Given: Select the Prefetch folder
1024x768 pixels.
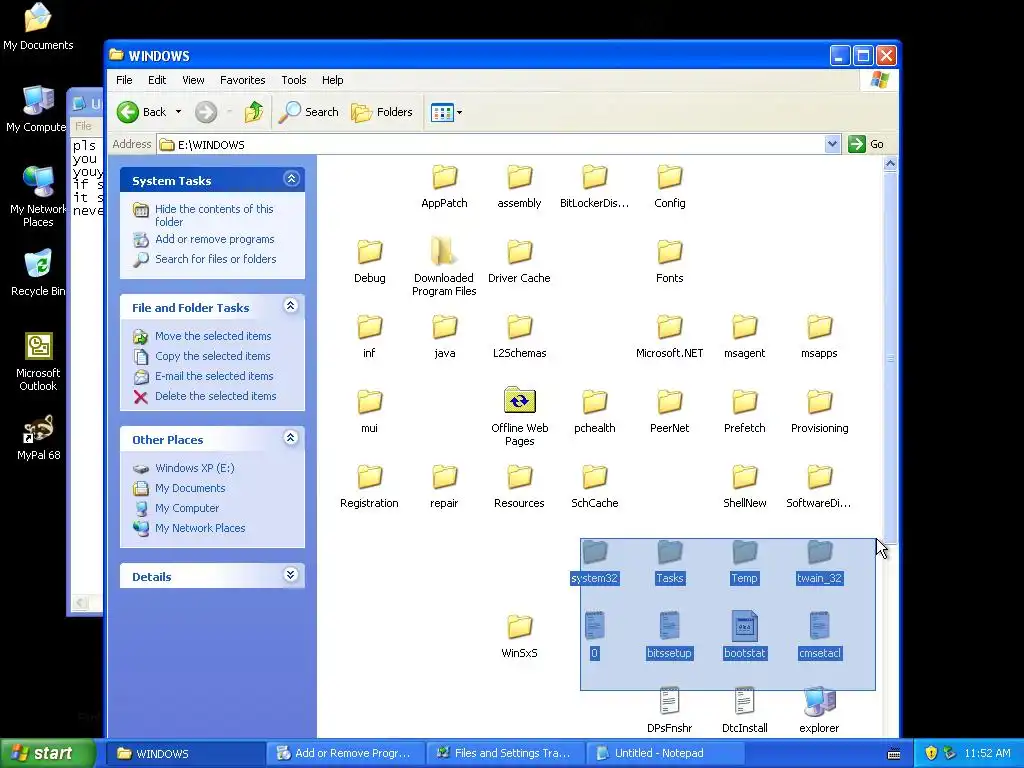Looking at the screenshot, I should coord(744,411).
